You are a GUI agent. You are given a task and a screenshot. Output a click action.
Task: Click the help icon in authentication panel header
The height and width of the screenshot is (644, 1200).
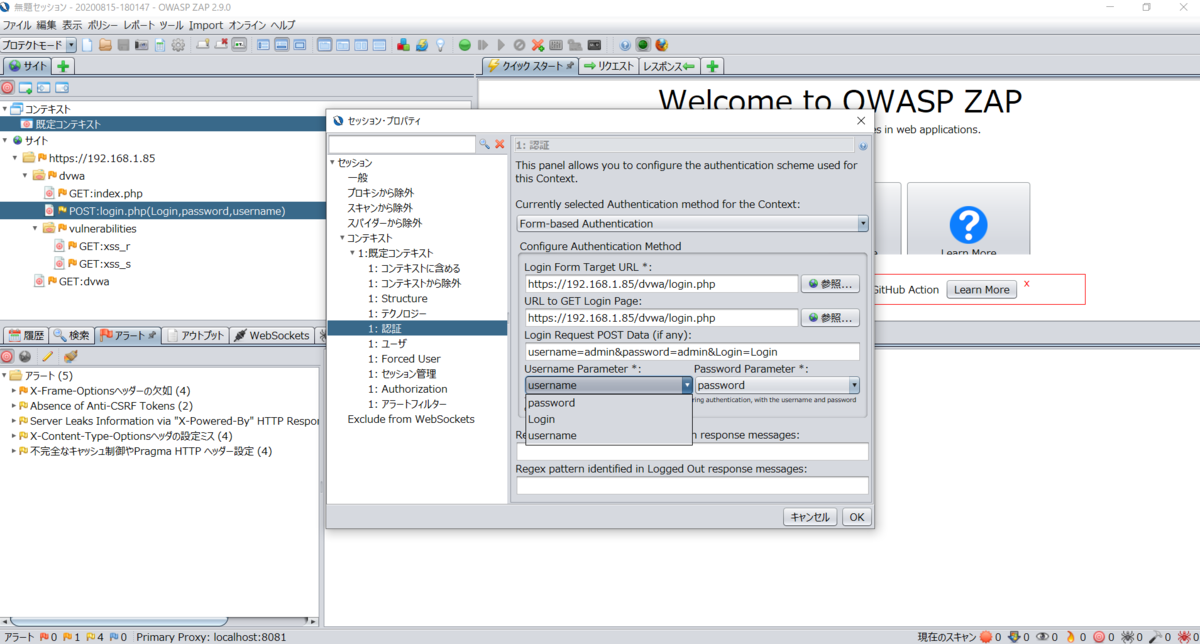pos(863,145)
